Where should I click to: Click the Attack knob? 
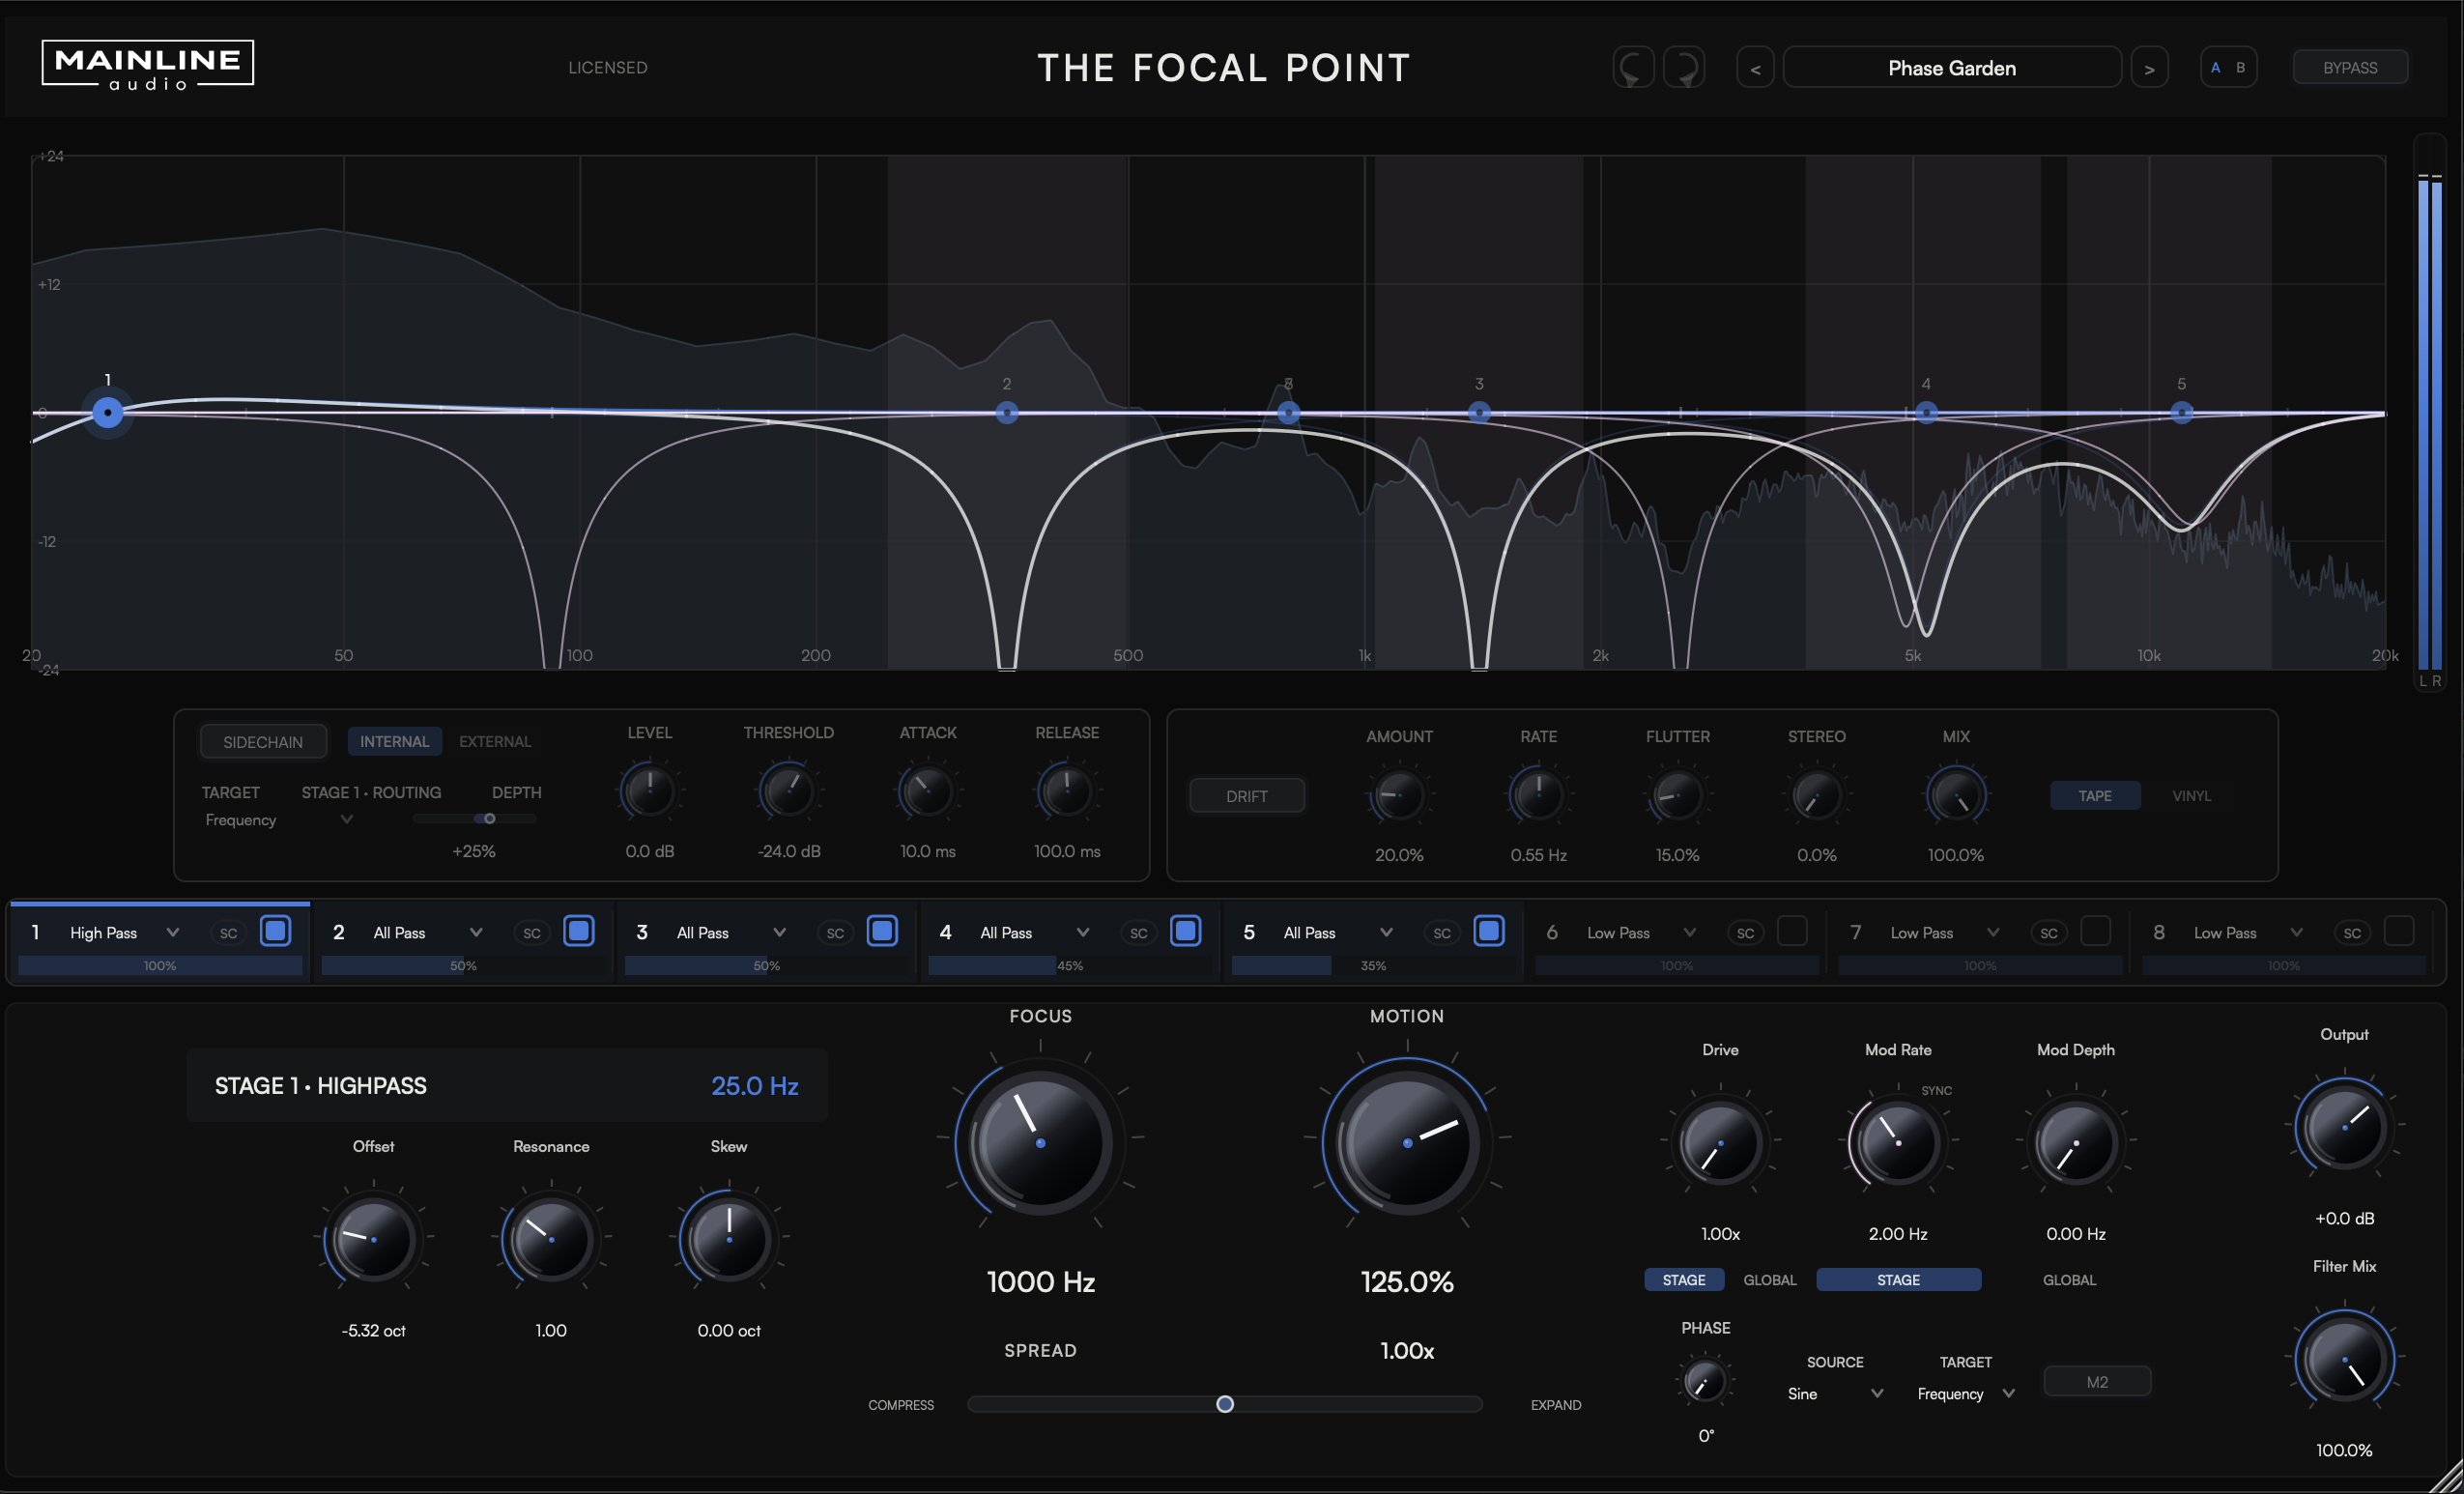click(927, 792)
